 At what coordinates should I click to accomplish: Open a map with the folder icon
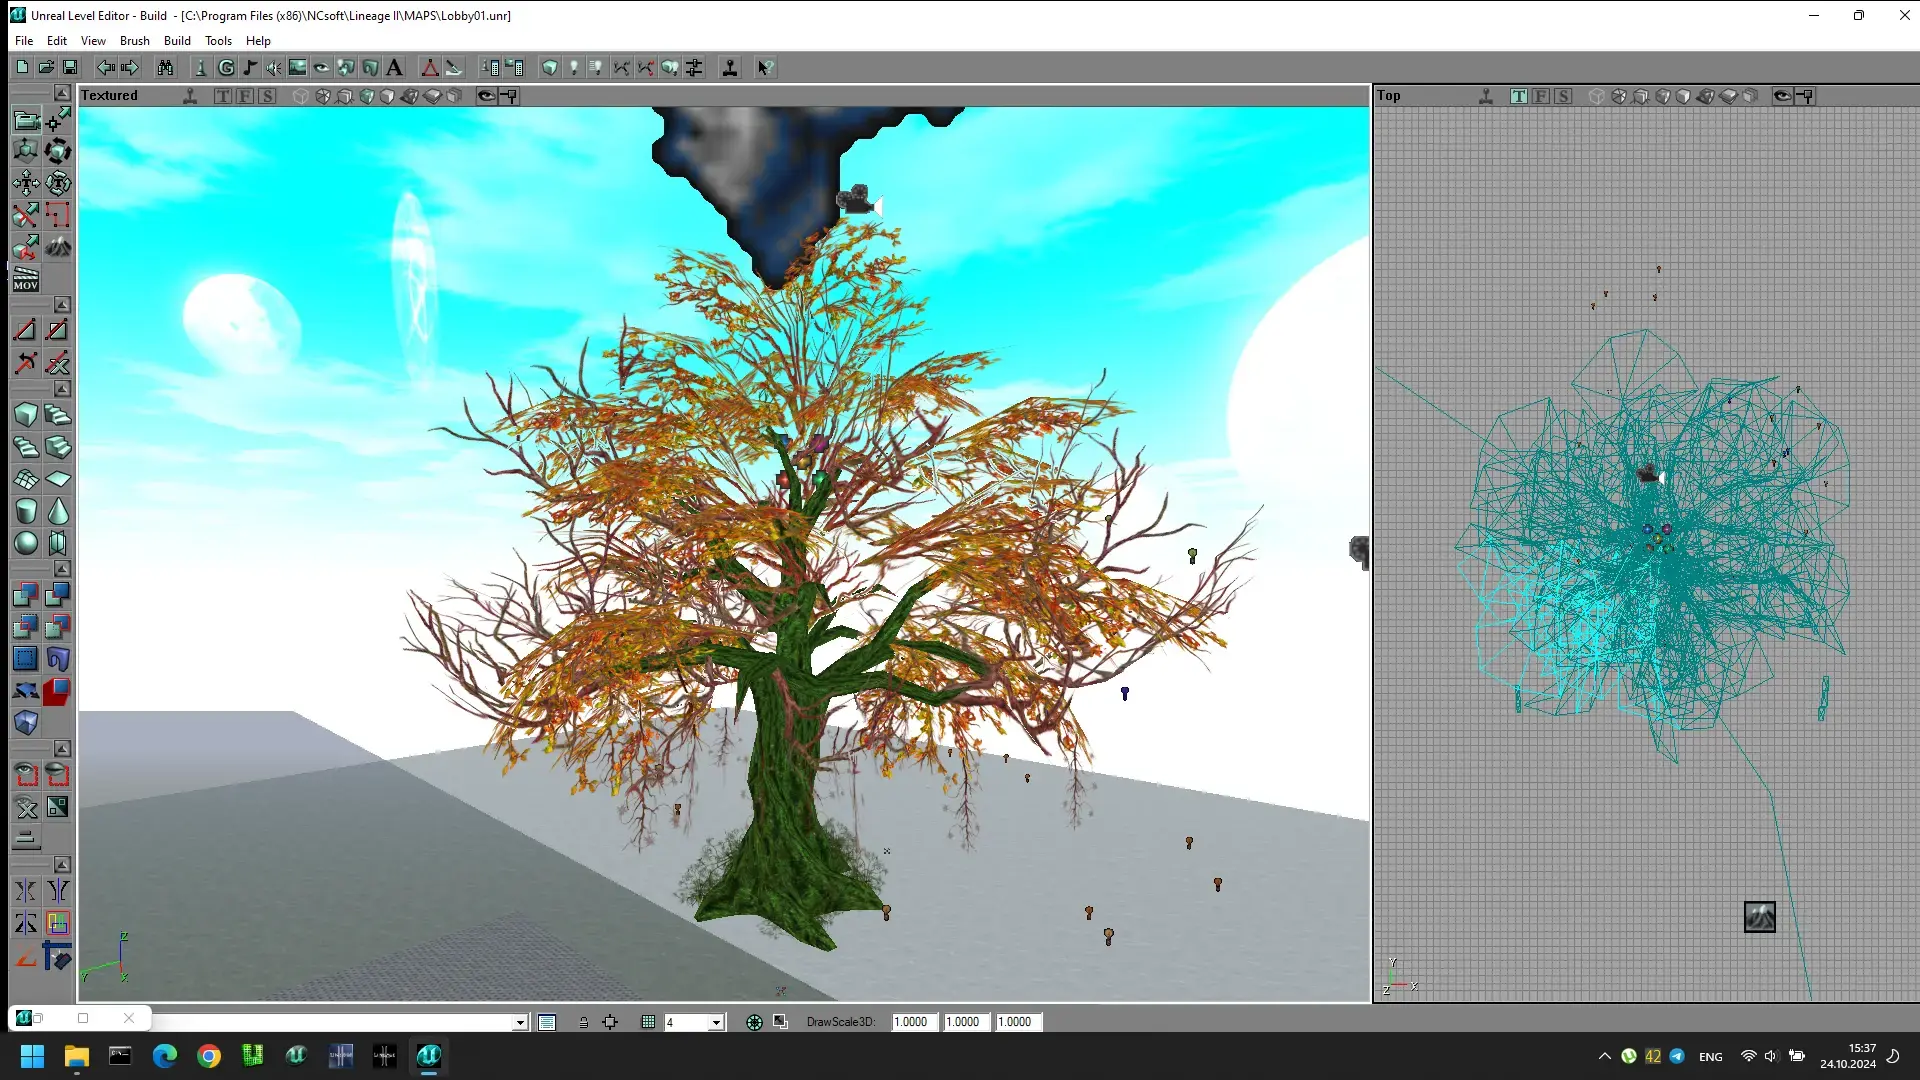tap(46, 67)
